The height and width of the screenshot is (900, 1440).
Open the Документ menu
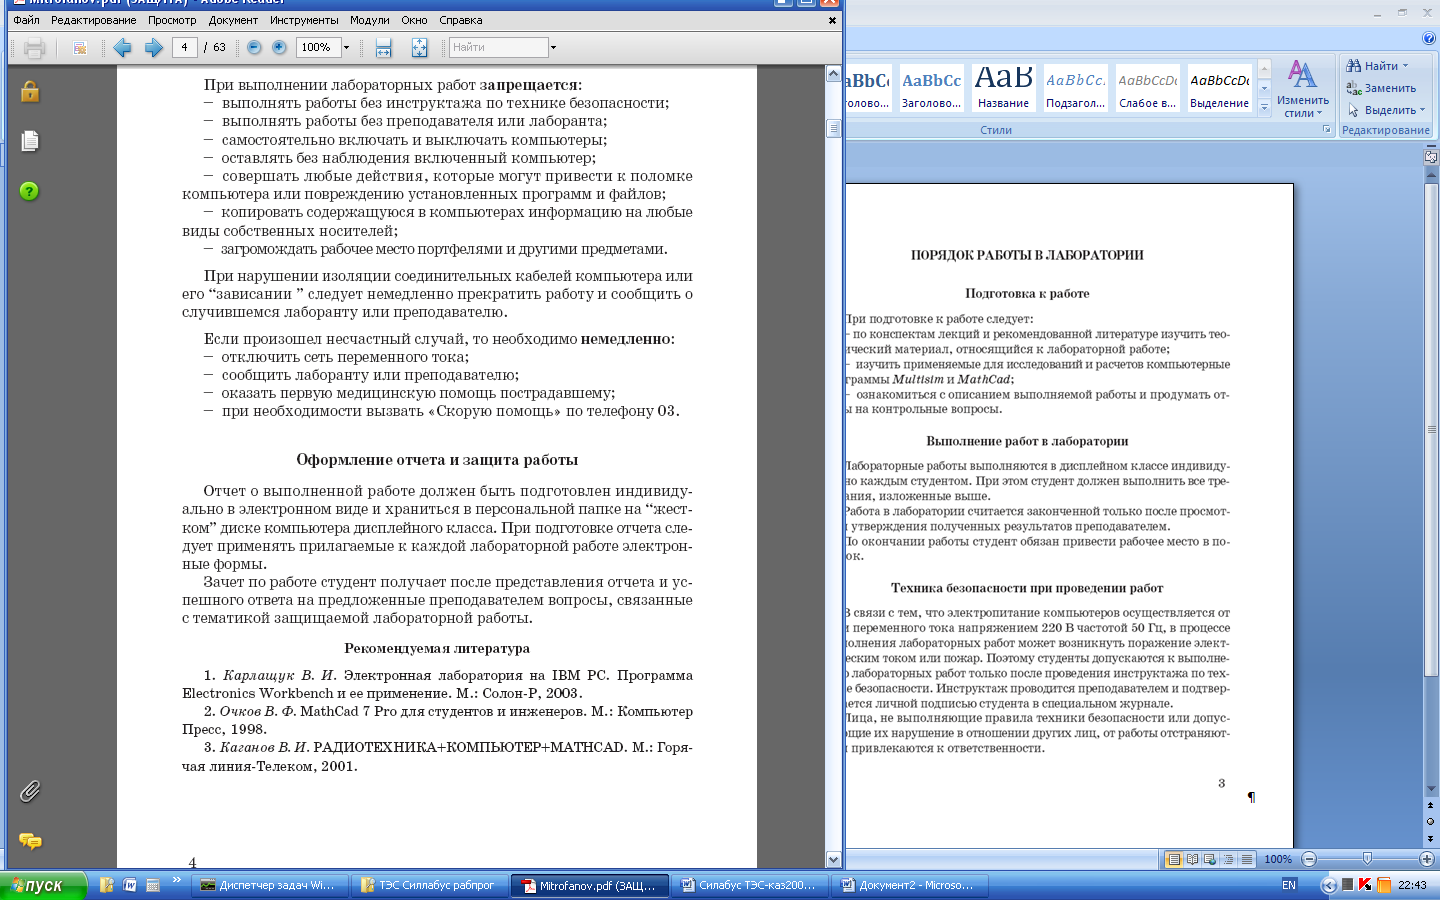pos(233,20)
